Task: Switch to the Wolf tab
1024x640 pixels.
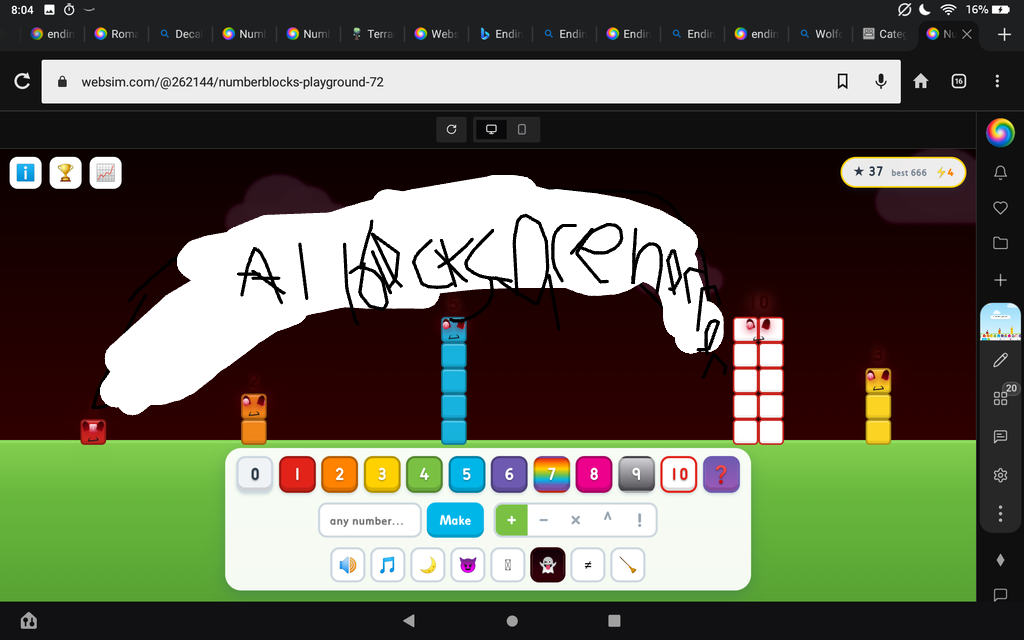Action: pos(822,34)
